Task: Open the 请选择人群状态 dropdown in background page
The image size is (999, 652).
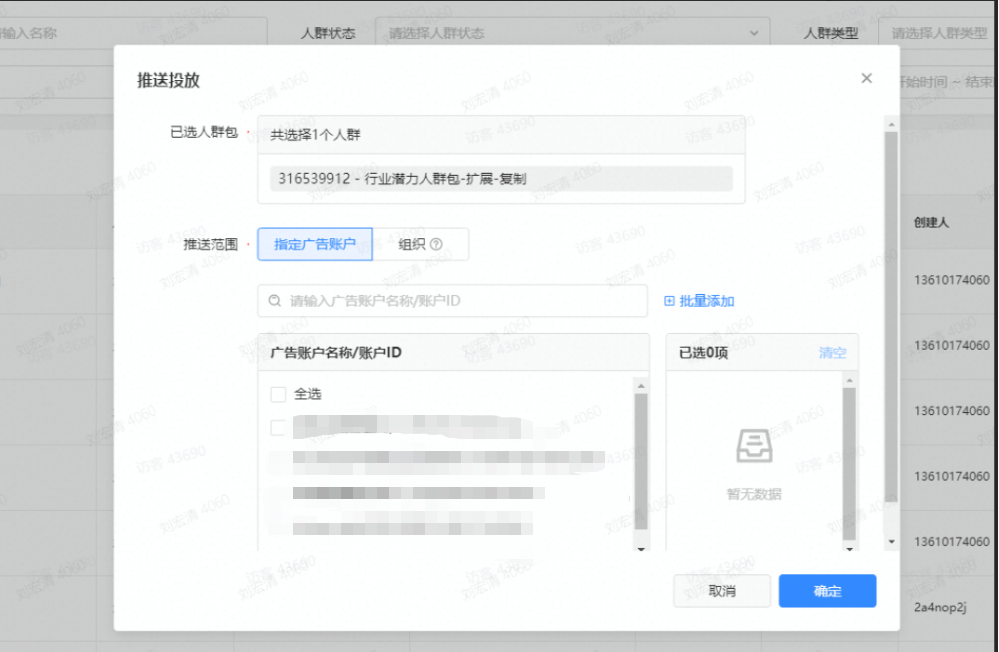Action: click(x=573, y=33)
